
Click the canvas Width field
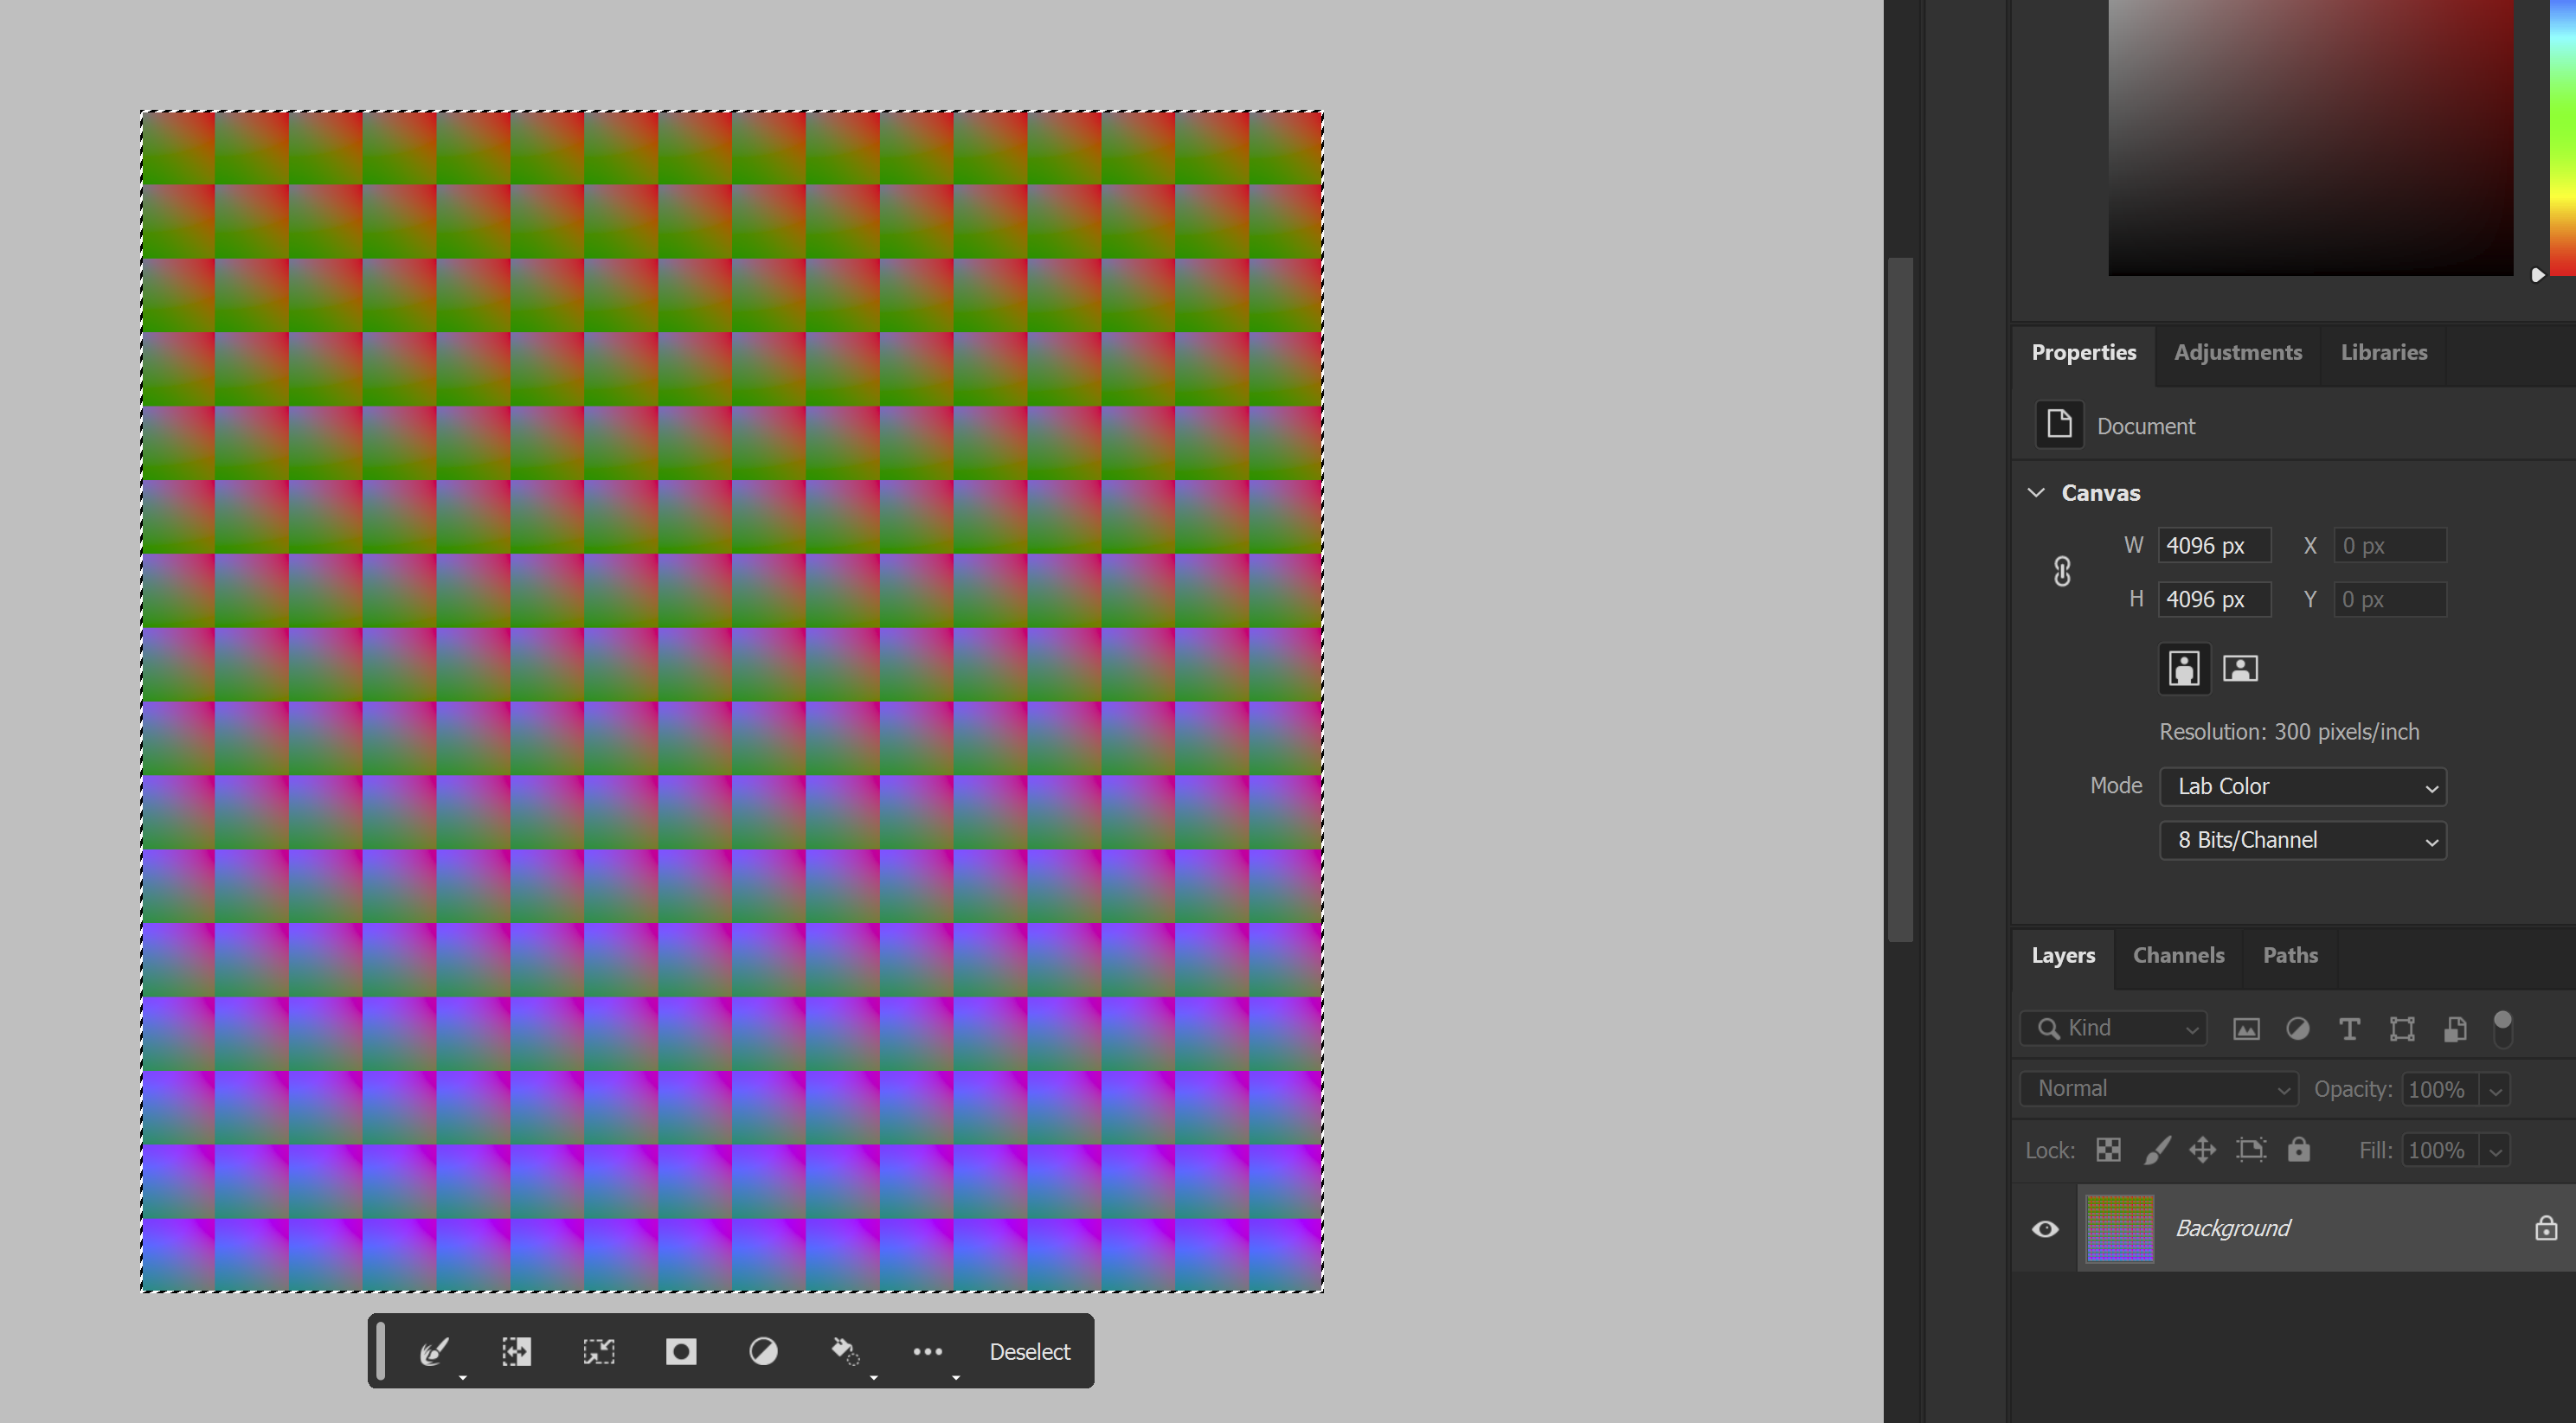click(2214, 545)
